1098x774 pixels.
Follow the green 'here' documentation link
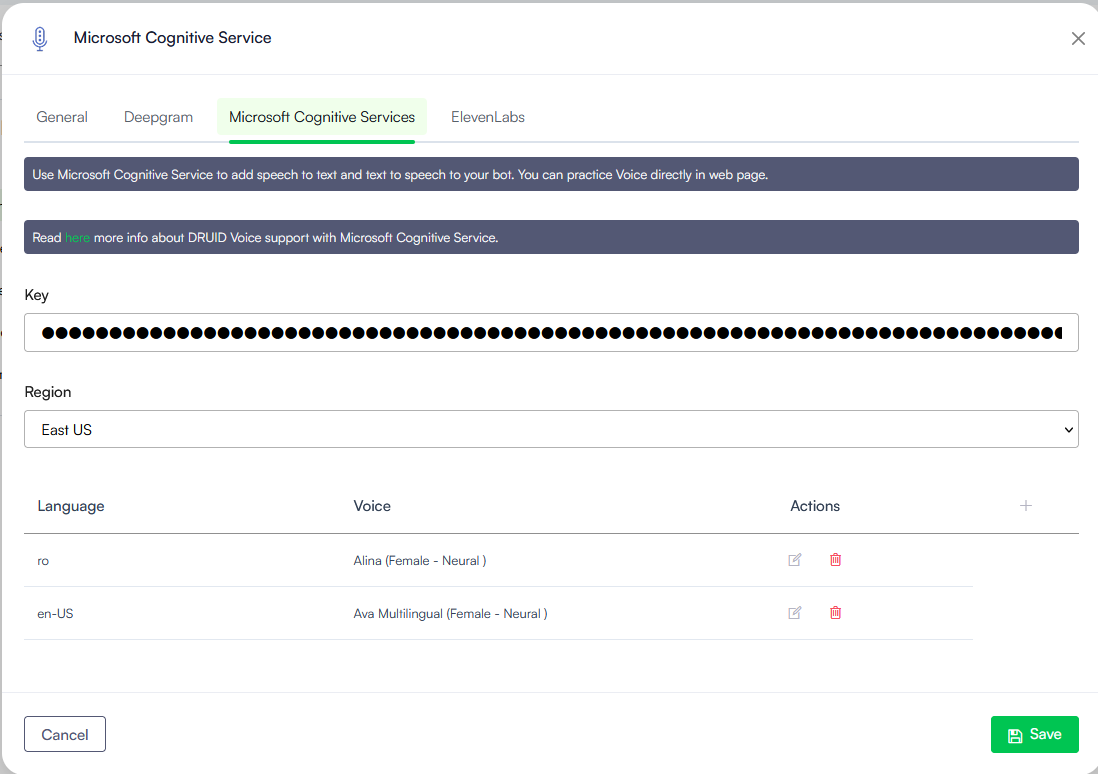77,238
